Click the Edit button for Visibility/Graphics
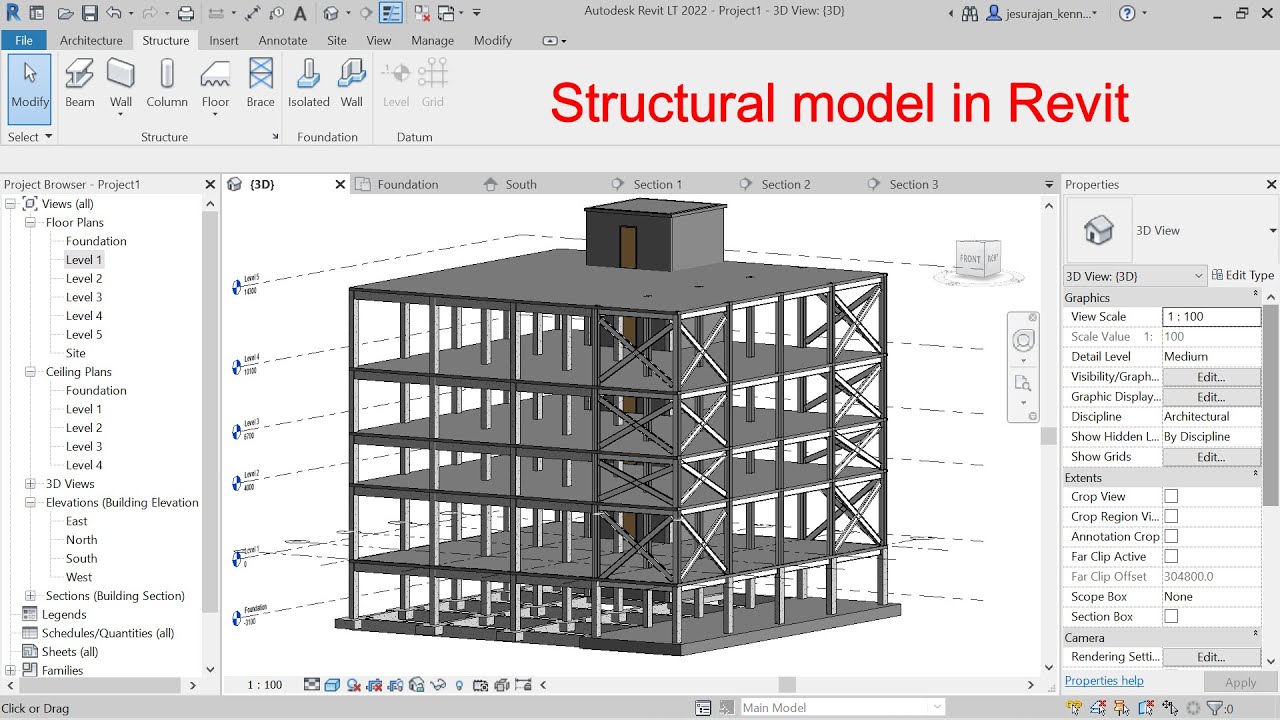Viewport: 1280px width, 720px height. 1211,376
